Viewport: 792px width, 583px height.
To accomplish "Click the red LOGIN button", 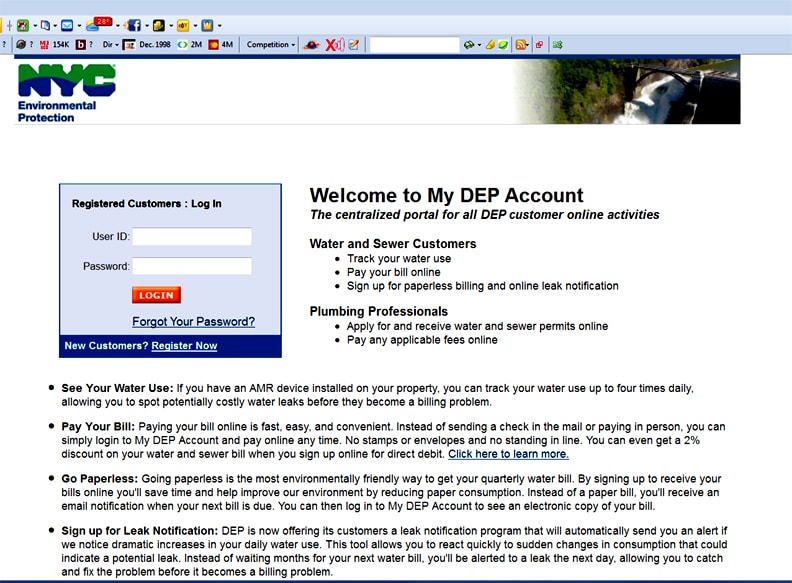I will (156, 295).
